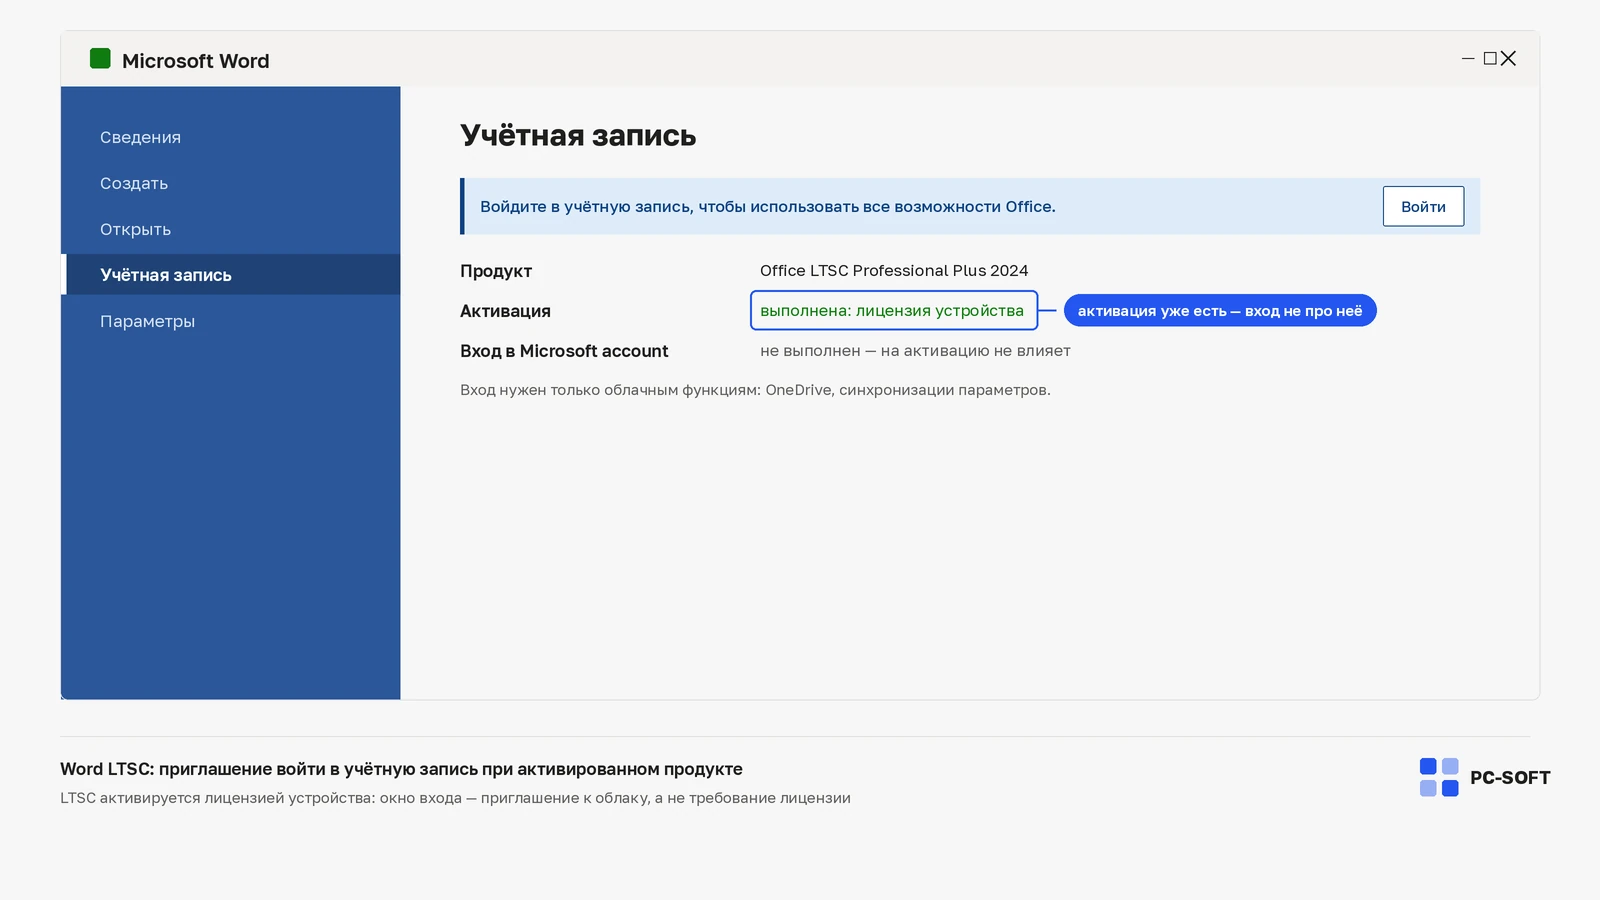Click the sign-in invitation banner text
This screenshot has width=1600, height=900.
tap(768, 207)
